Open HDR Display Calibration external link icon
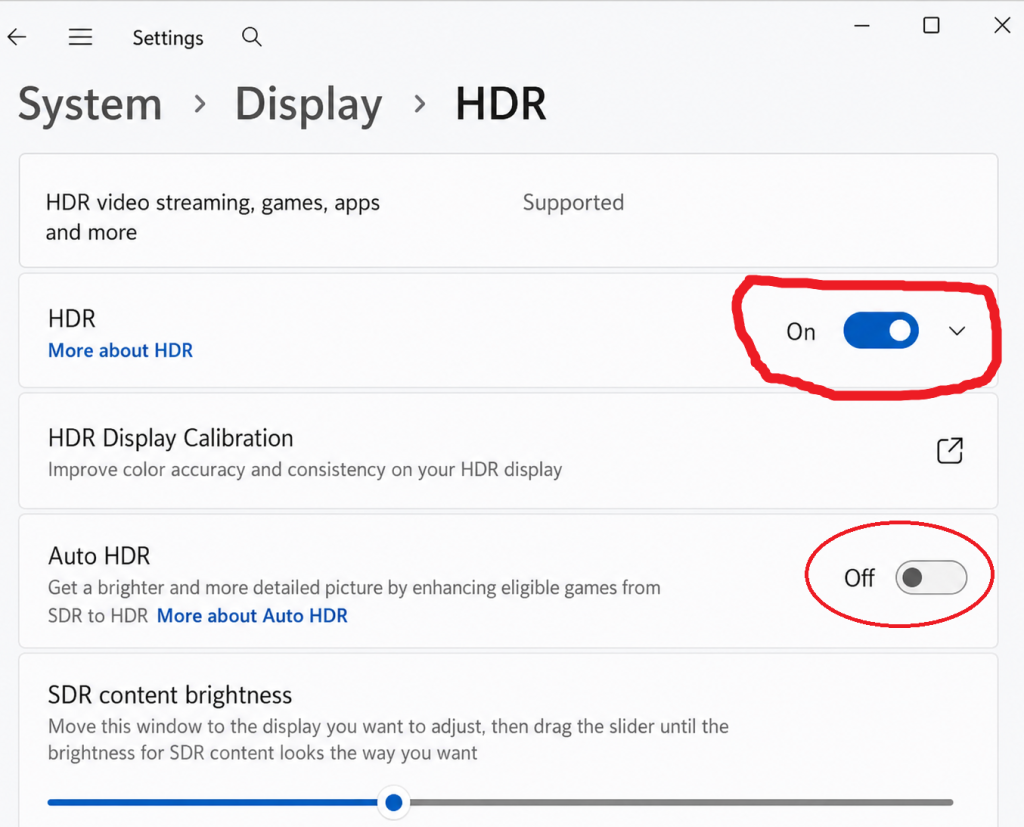1024x827 pixels. [950, 451]
